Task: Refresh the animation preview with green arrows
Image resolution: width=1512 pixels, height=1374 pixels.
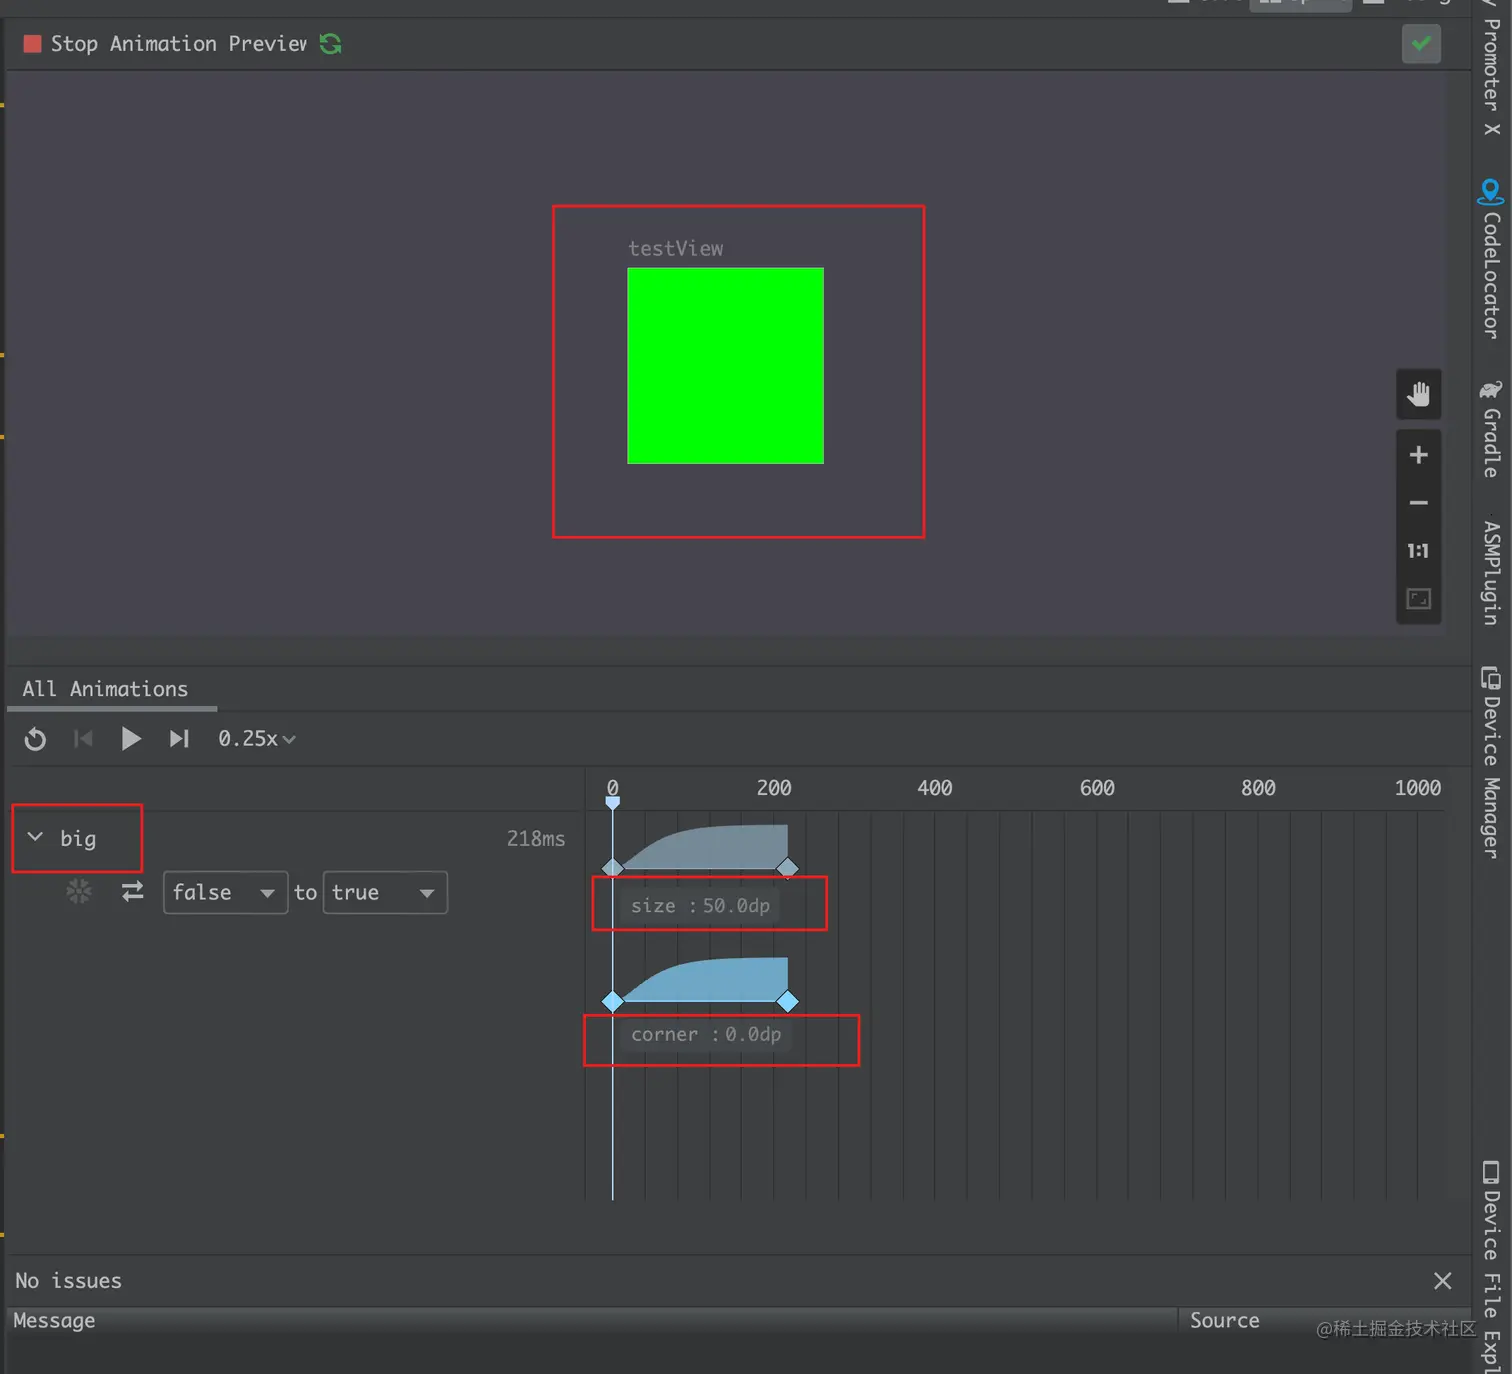Action: (x=331, y=44)
